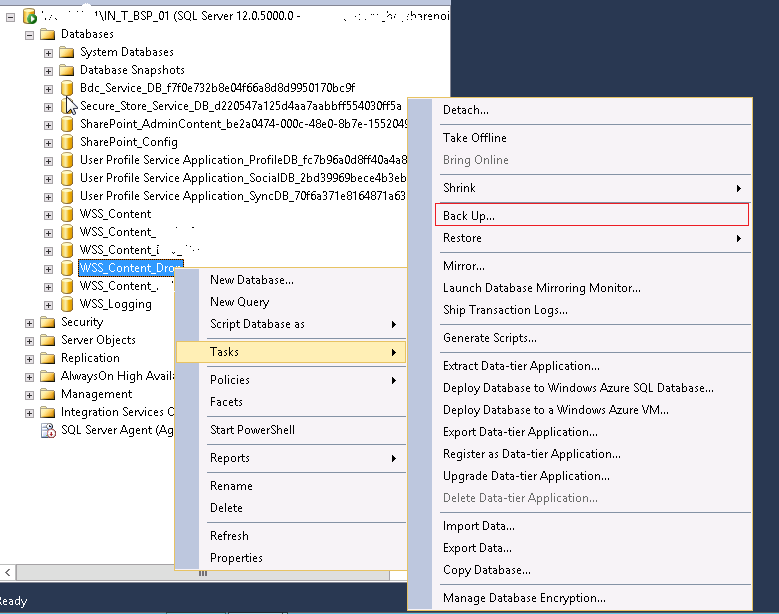The image size is (779, 614).
Task: Click the Security folder icon
Action: click(x=48, y=322)
